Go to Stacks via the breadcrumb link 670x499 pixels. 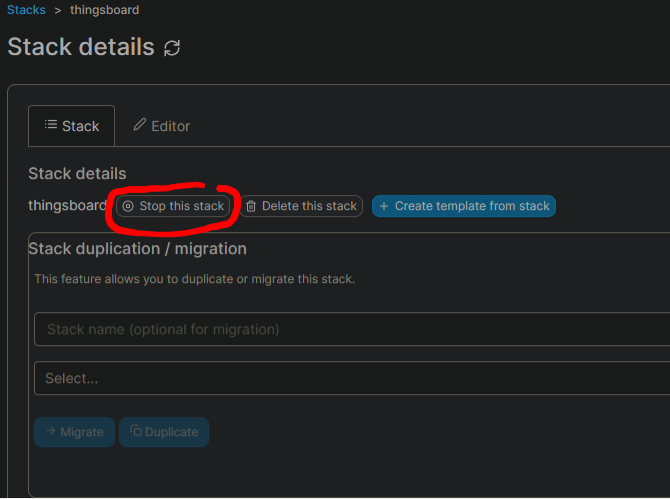coord(26,10)
